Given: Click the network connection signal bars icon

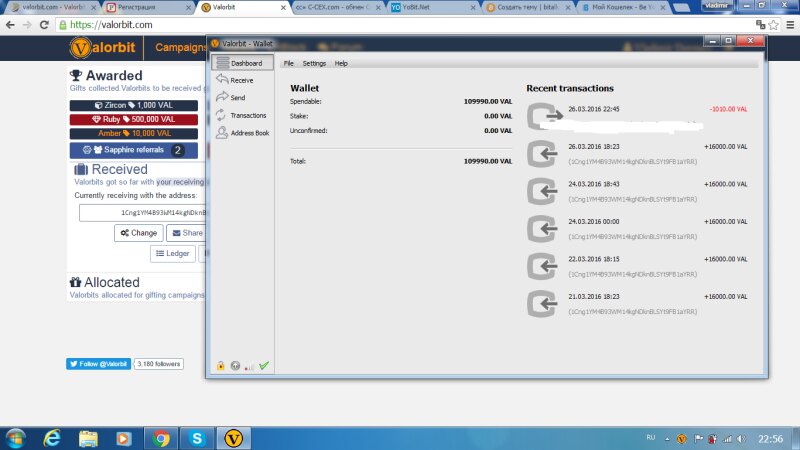Looking at the screenshot, I should pyautogui.click(x=249, y=366).
